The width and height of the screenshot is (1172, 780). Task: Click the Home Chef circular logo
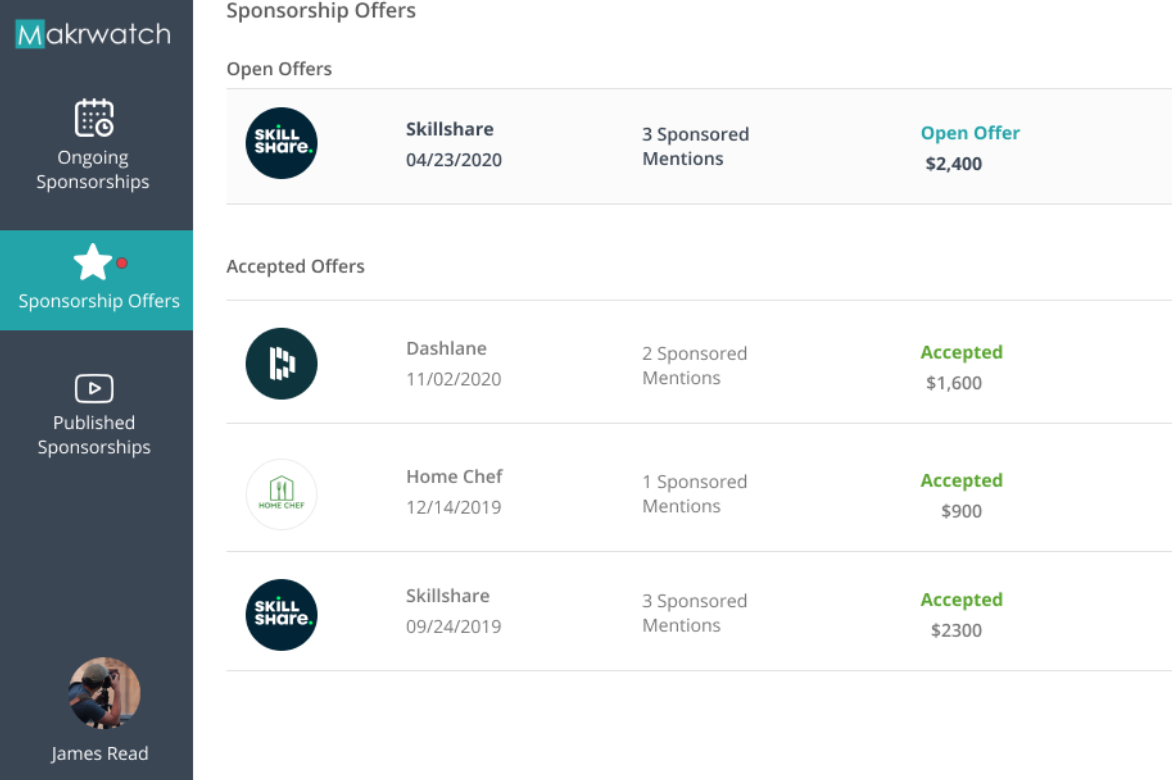pyautogui.click(x=281, y=494)
